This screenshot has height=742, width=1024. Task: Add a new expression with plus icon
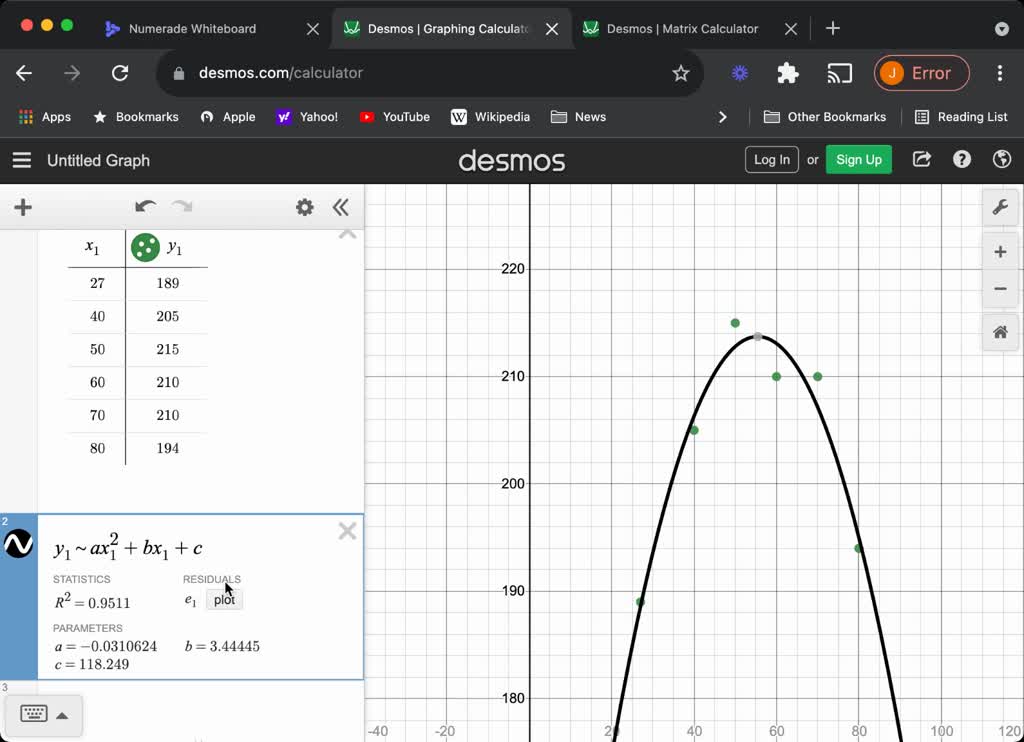click(x=23, y=208)
